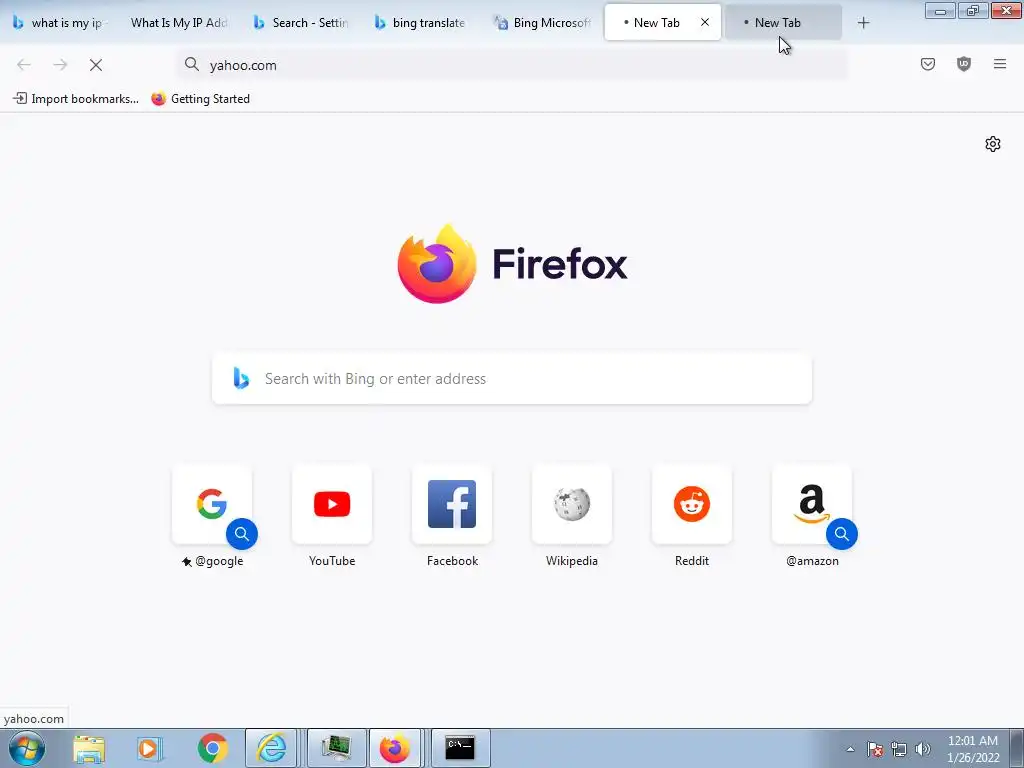Open Action Center flag in tray
1024x768 pixels.
pos(875,749)
